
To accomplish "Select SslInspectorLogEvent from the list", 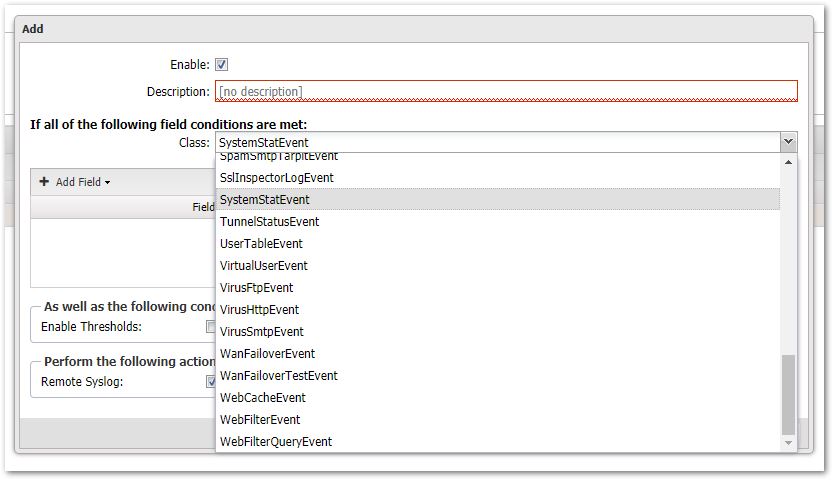I will point(277,178).
